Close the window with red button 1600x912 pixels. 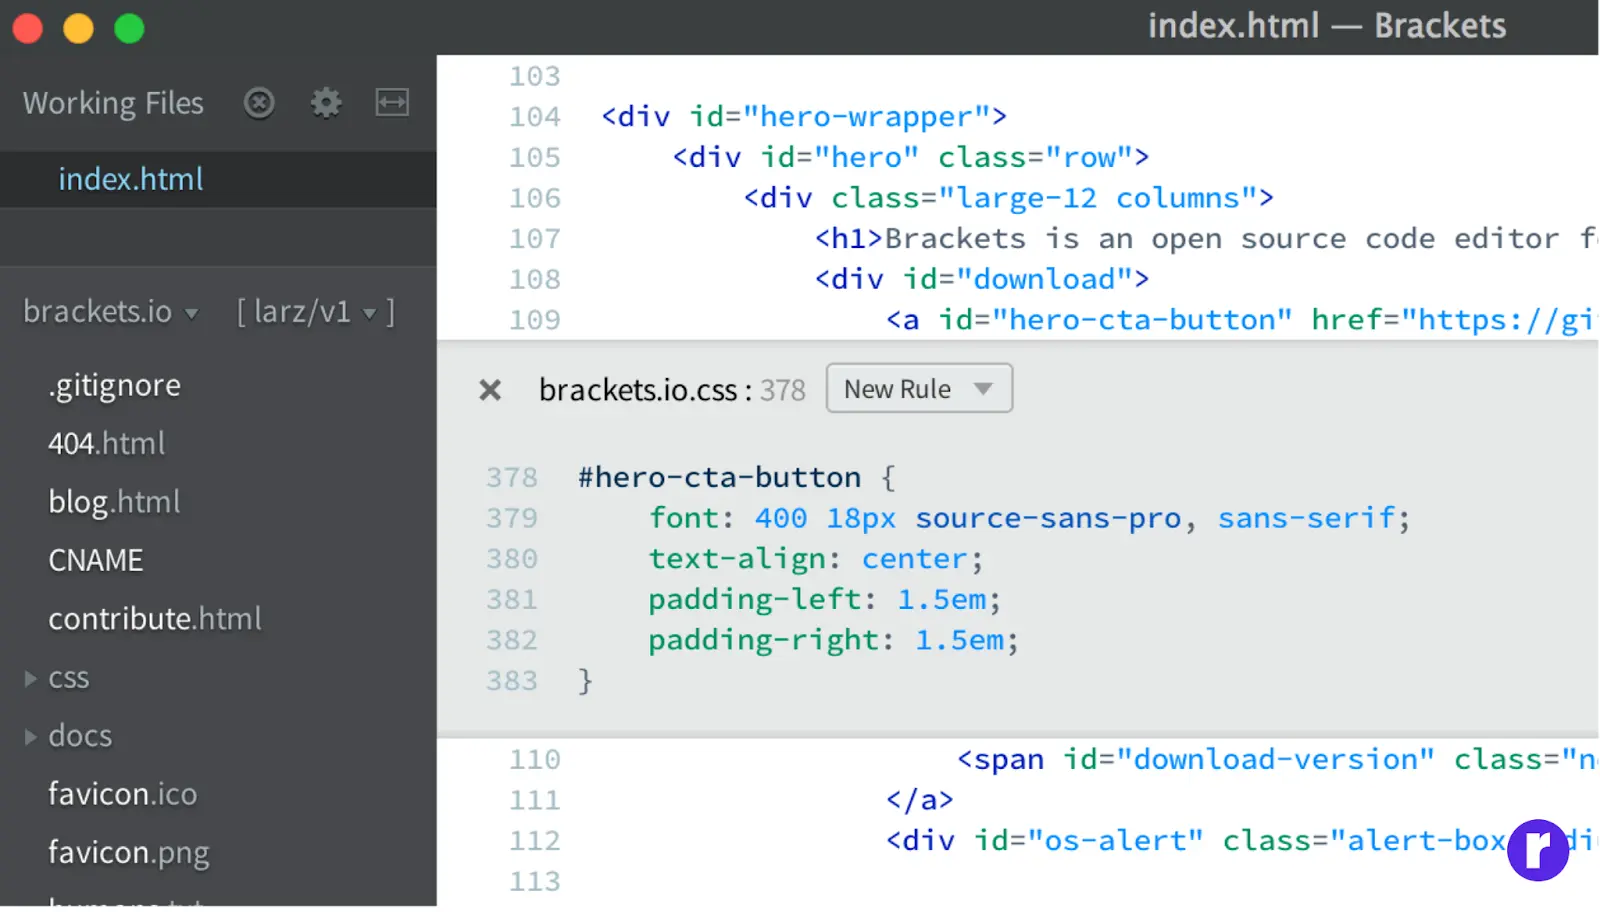[x=28, y=29]
